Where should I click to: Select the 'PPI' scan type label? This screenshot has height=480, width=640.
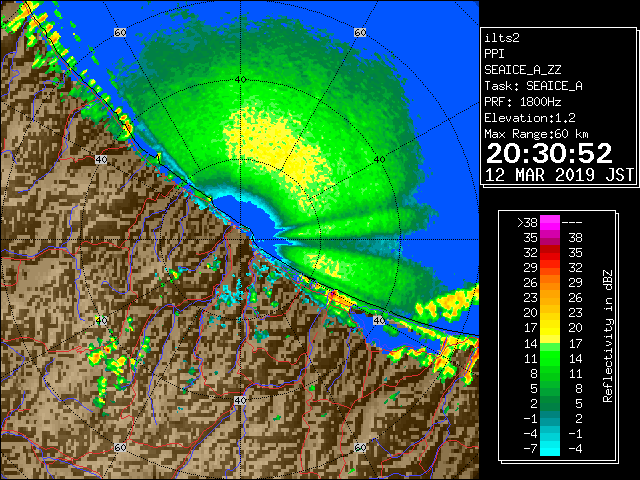pyautogui.click(x=494, y=54)
